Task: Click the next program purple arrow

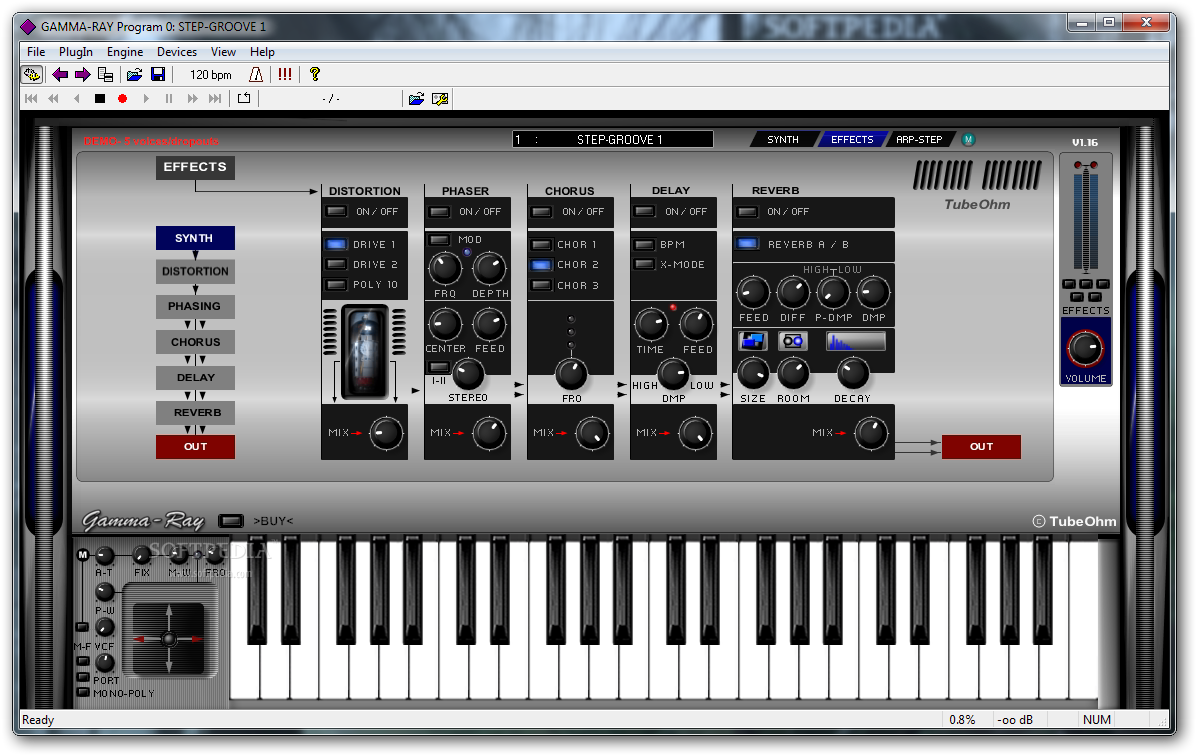Action: (x=82, y=75)
